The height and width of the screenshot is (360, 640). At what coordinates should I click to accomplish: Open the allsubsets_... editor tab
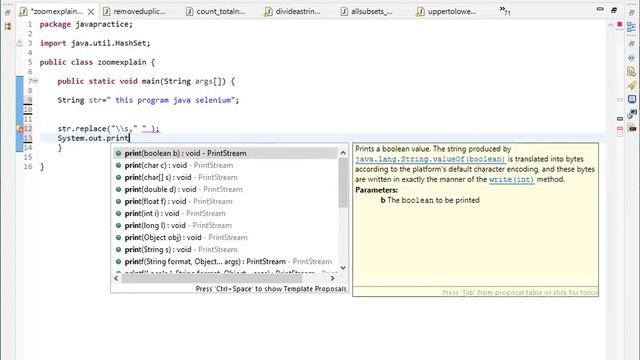pyautogui.click(x=367, y=11)
